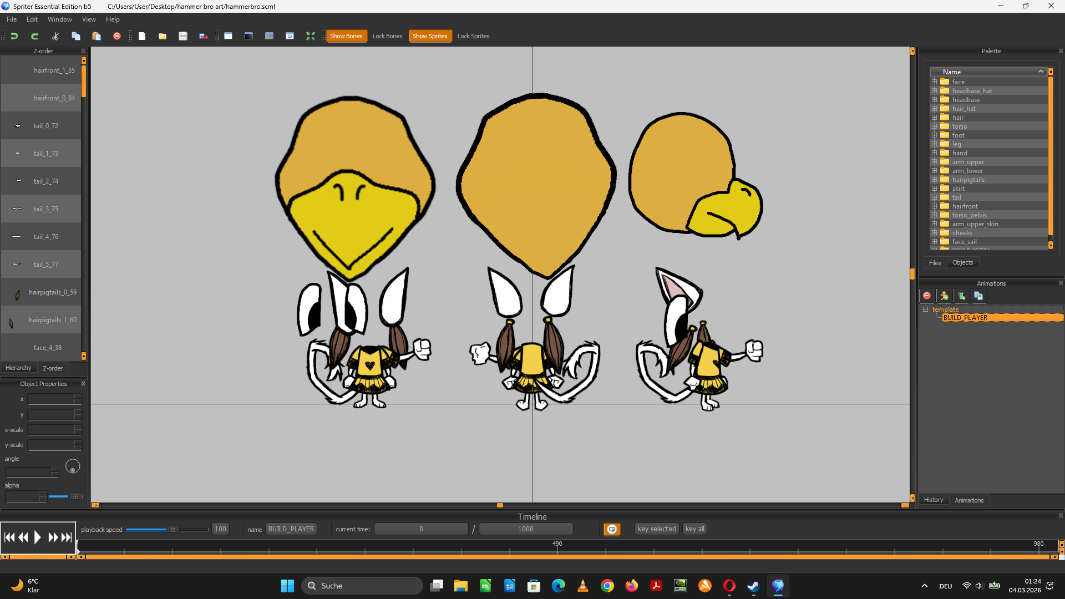Toggle Lock Sprites
Viewport: 1065px width, 599px height.
473,36
